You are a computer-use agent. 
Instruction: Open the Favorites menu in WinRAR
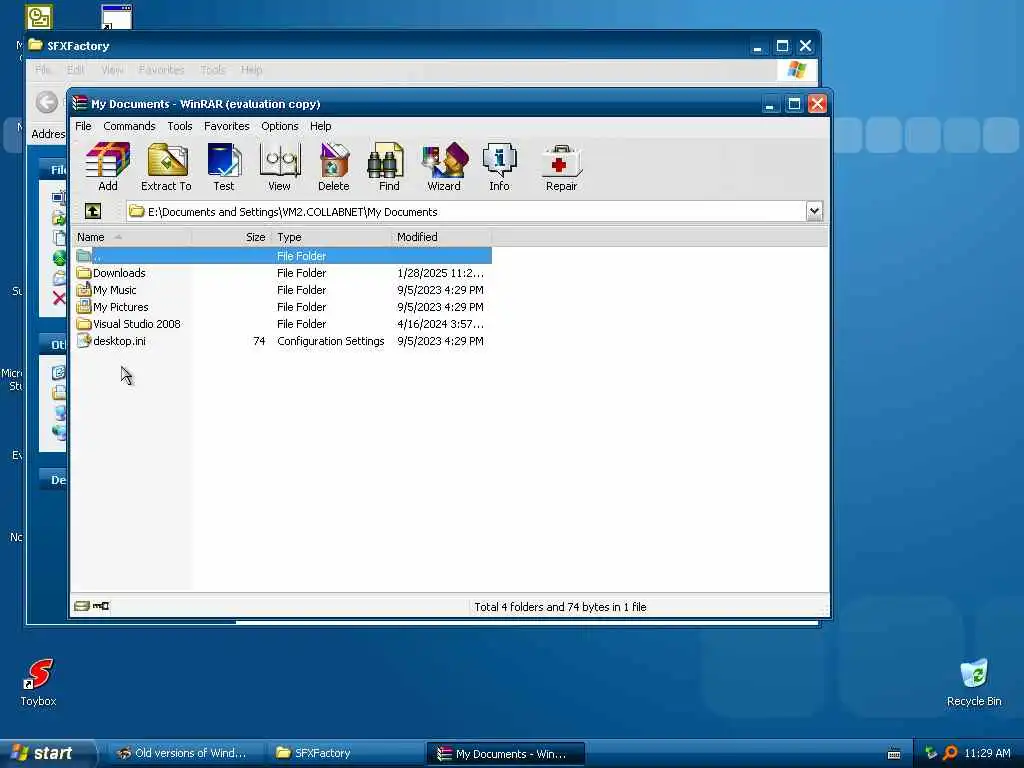coord(227,126)
